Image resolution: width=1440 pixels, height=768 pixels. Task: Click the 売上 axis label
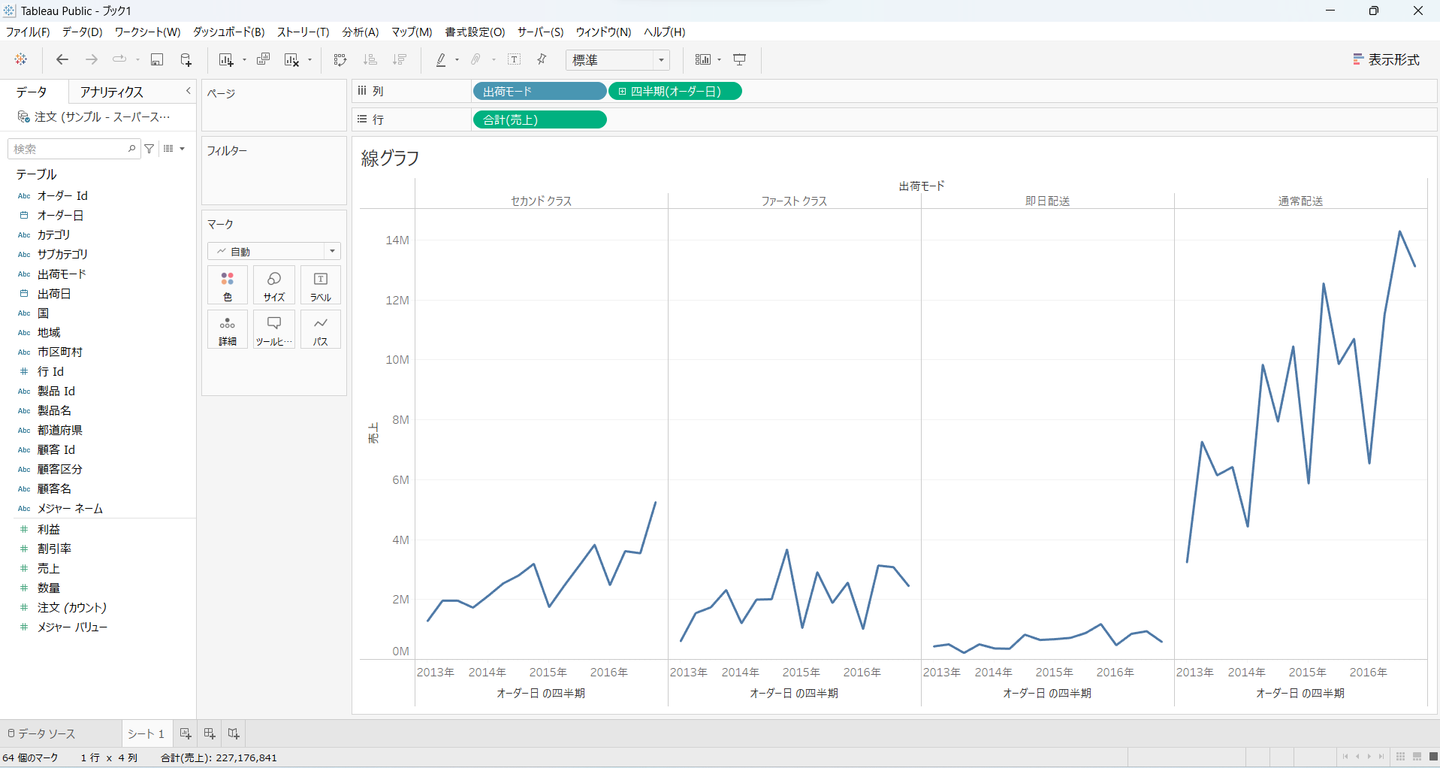(x=373, y=434)
